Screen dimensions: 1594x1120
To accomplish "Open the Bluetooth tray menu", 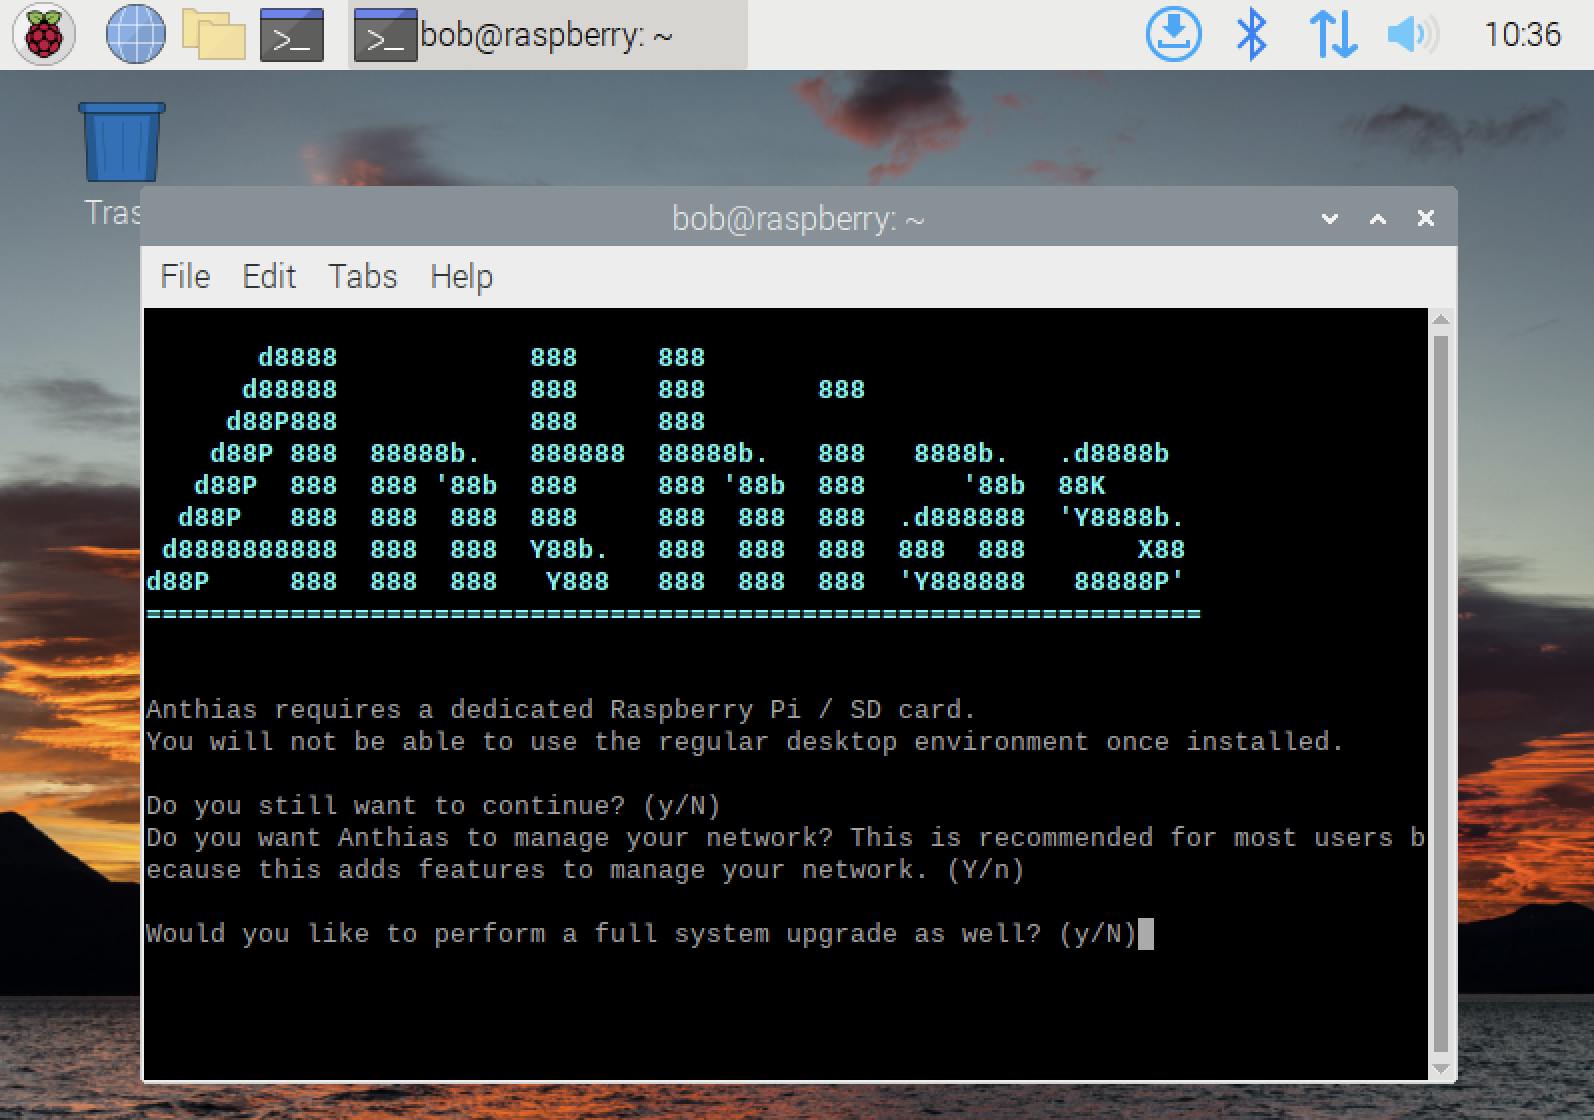I will tap(1251, 35).
